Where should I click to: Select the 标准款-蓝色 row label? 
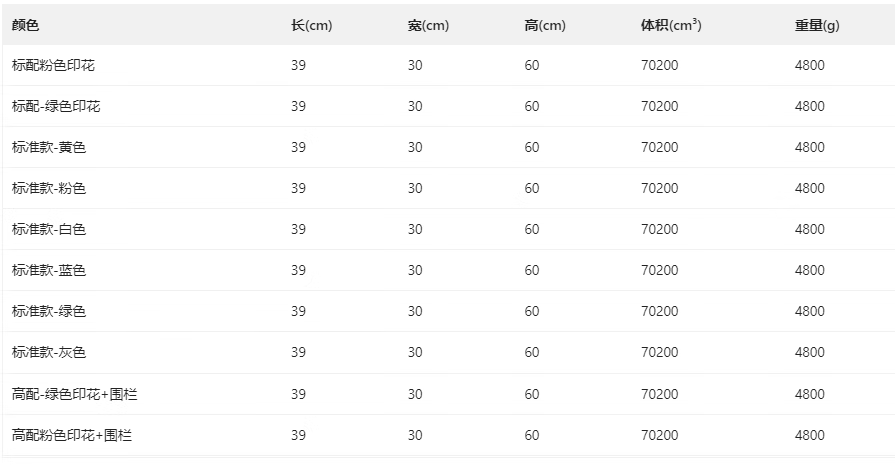49,270
